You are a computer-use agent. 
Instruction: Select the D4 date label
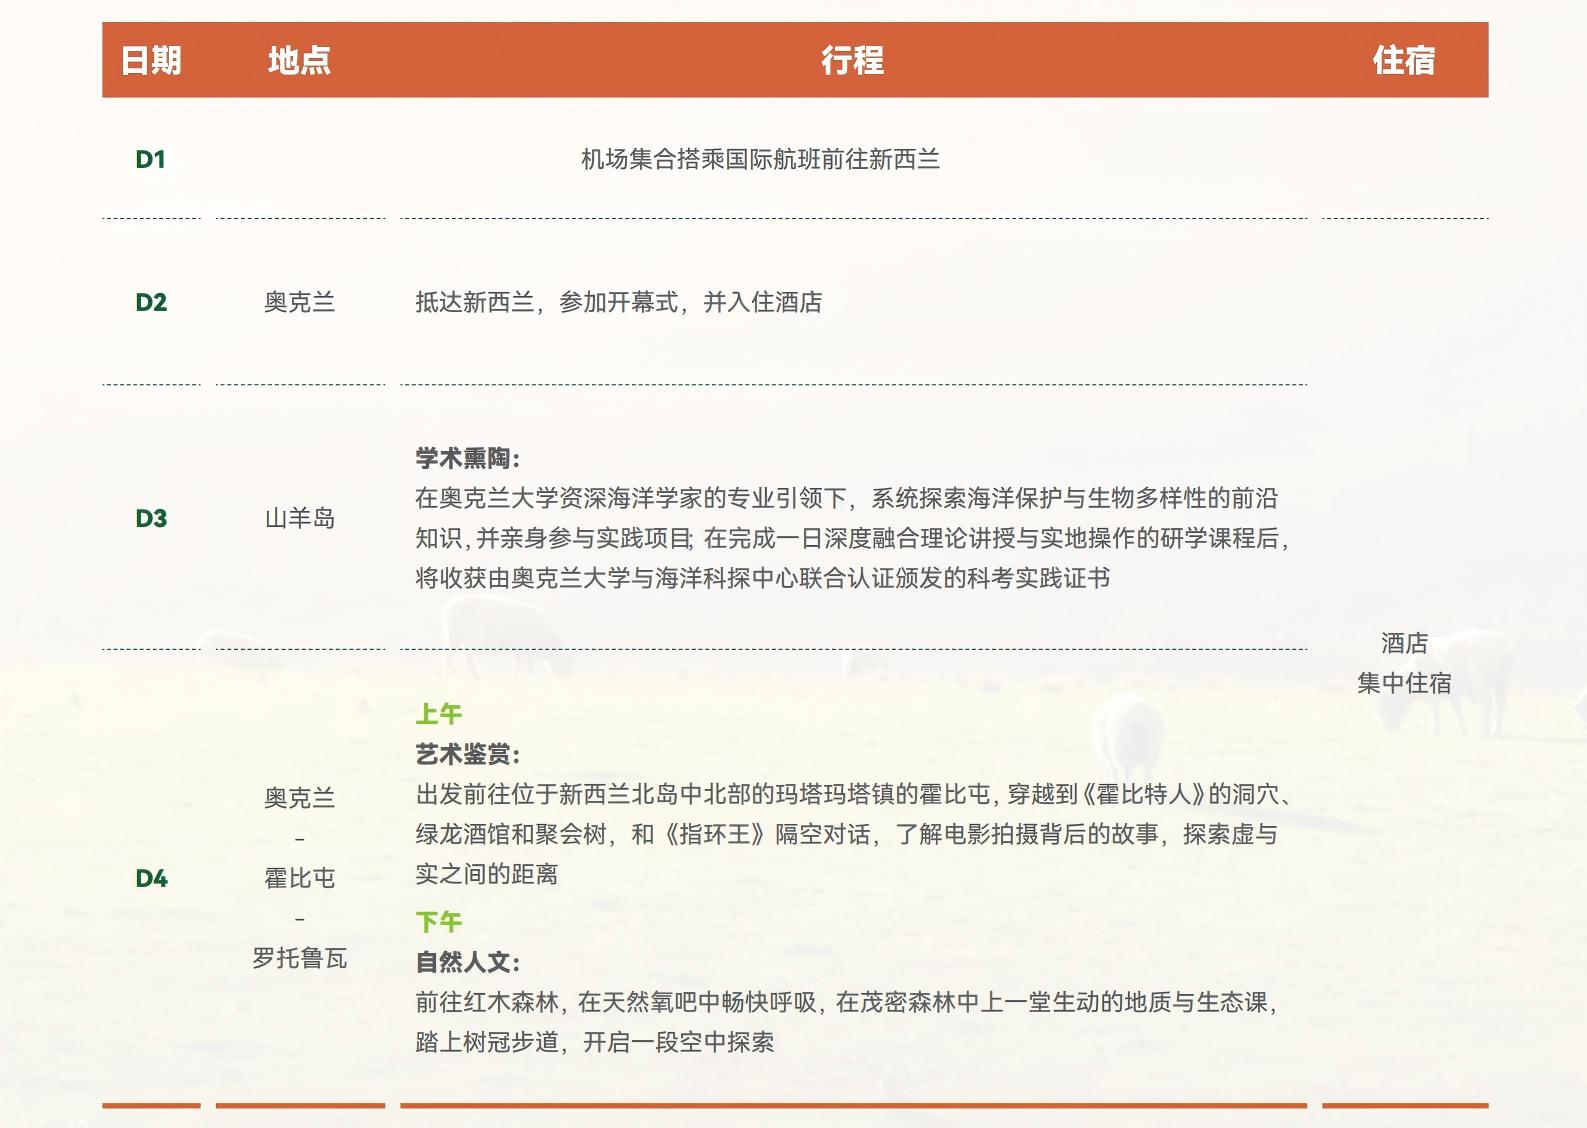151,879
